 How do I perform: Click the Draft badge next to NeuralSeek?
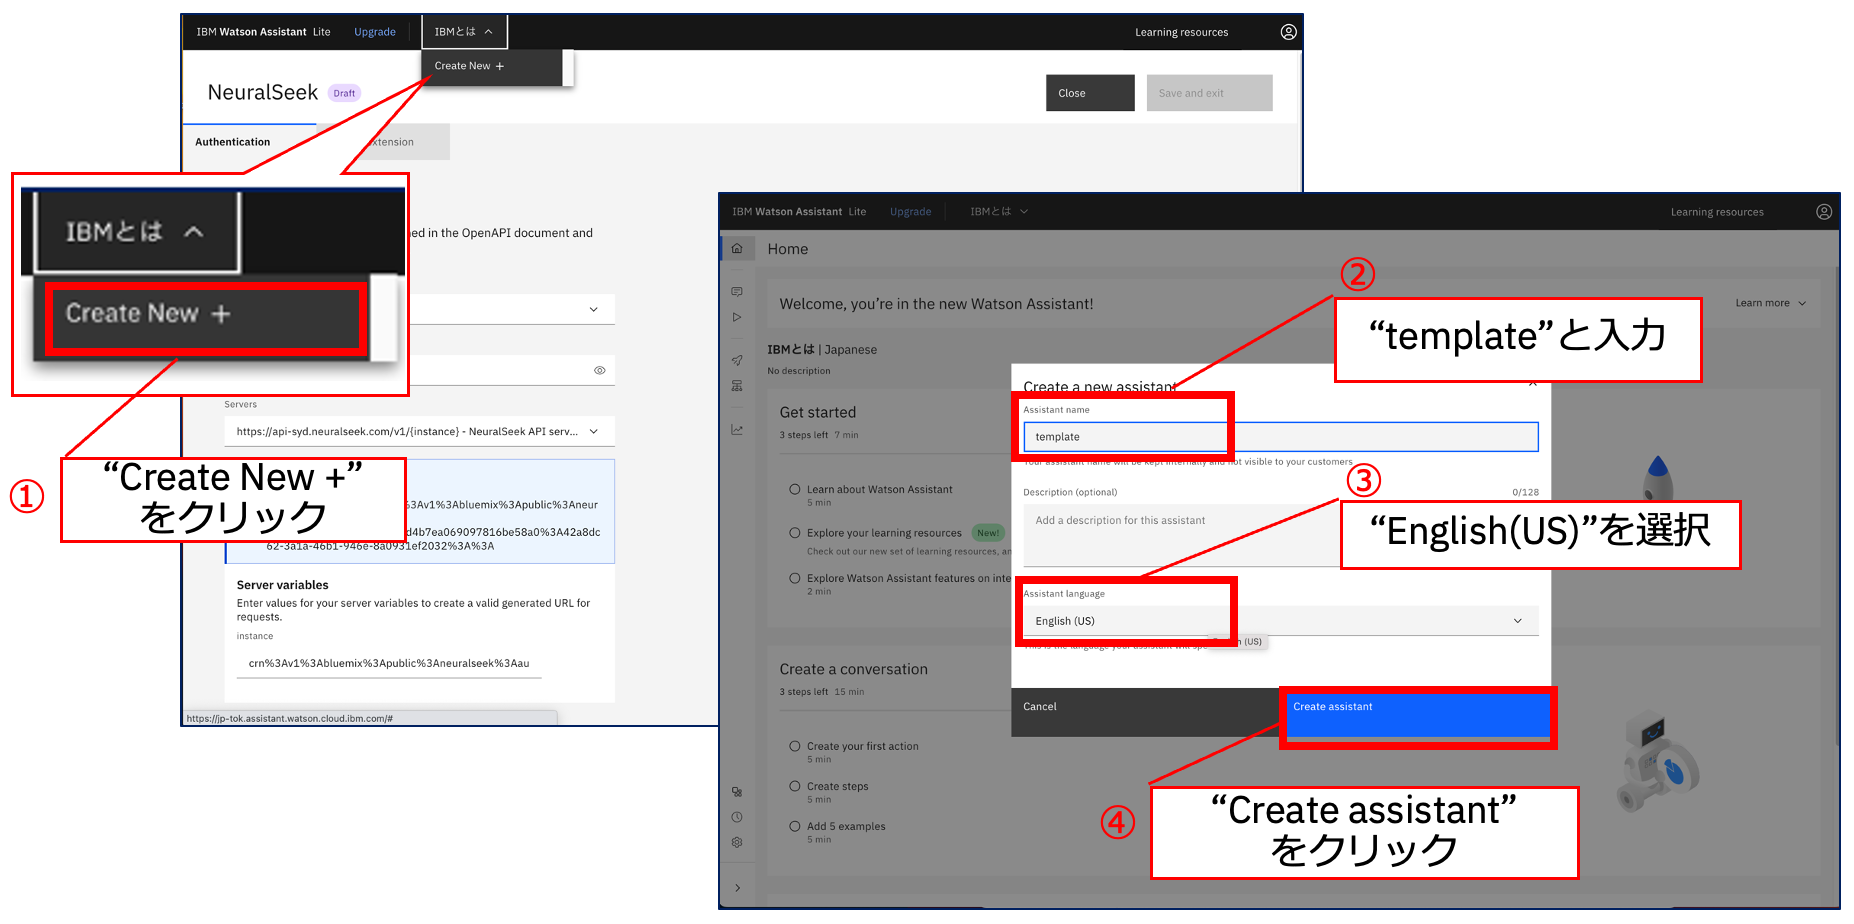344,93
